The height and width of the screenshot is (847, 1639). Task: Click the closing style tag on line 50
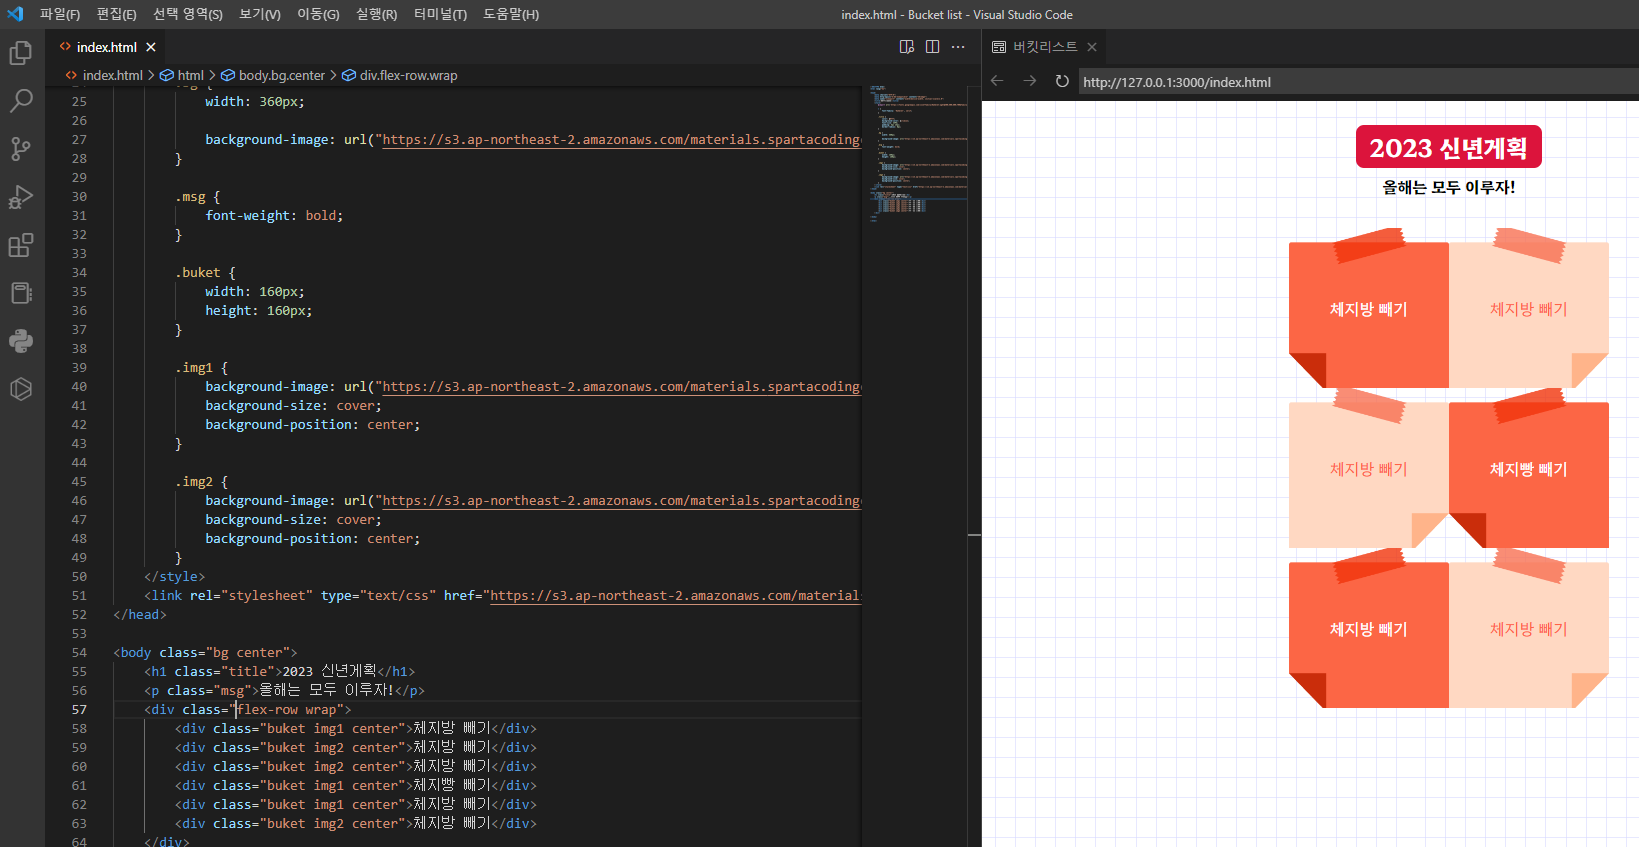pos(174,577)
